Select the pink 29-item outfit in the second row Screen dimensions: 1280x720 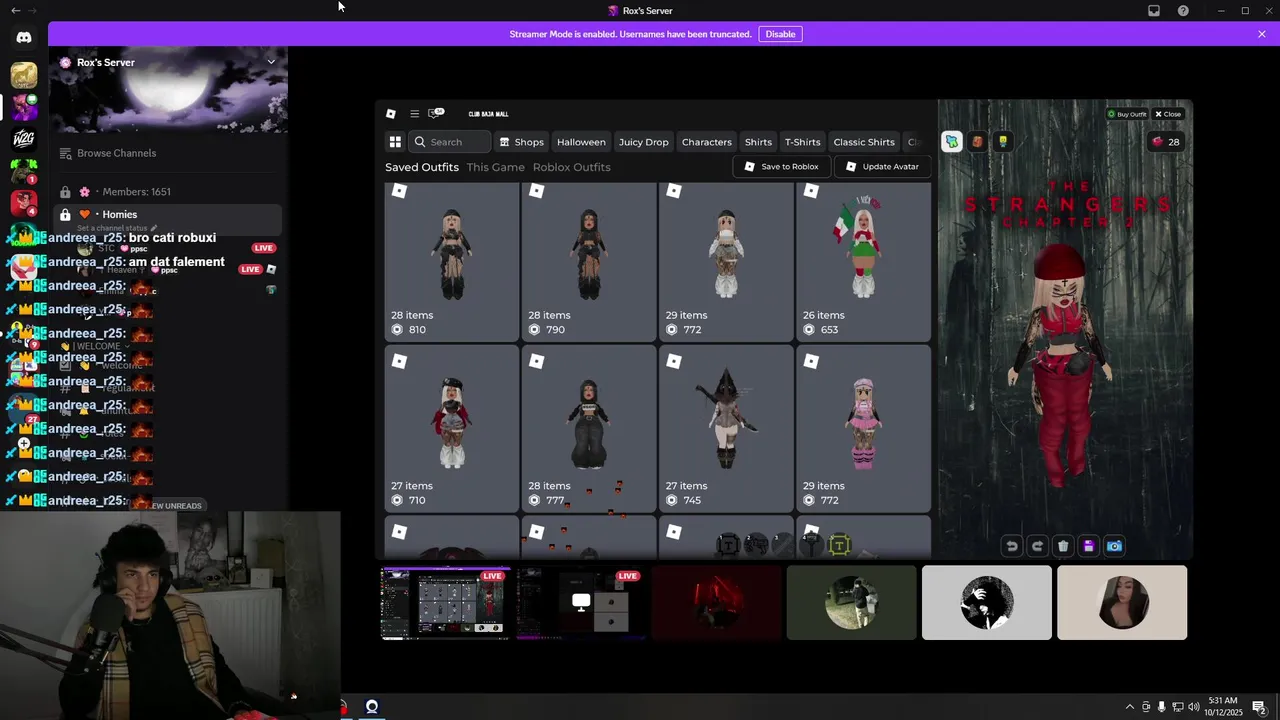point(863,429)
